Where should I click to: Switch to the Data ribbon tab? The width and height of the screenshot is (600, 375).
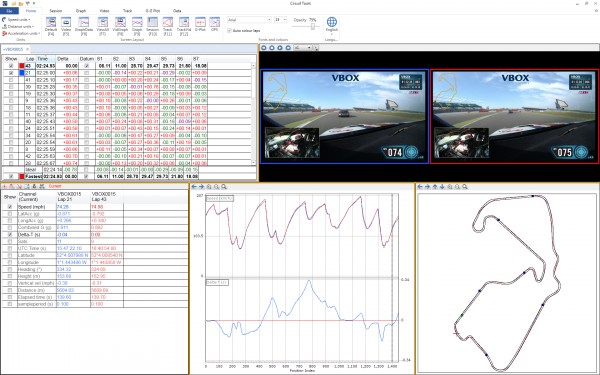pyautogui.click(x=177, y=11)
